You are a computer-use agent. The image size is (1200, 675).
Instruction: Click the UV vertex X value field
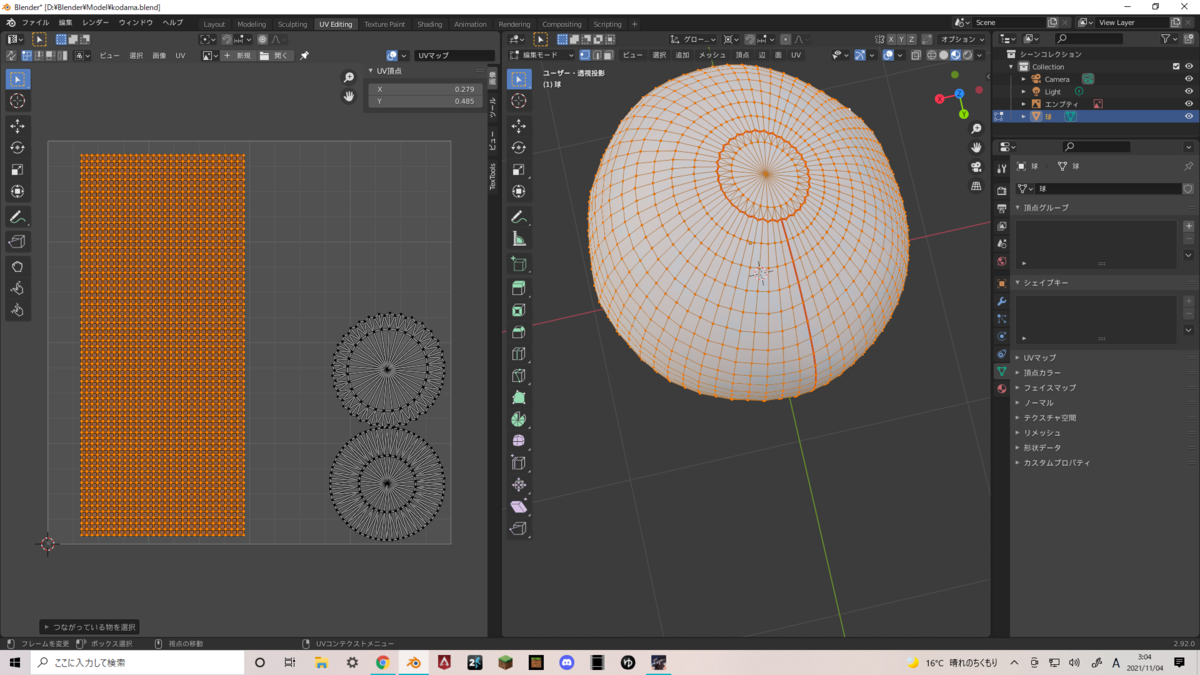pos(426,89)
